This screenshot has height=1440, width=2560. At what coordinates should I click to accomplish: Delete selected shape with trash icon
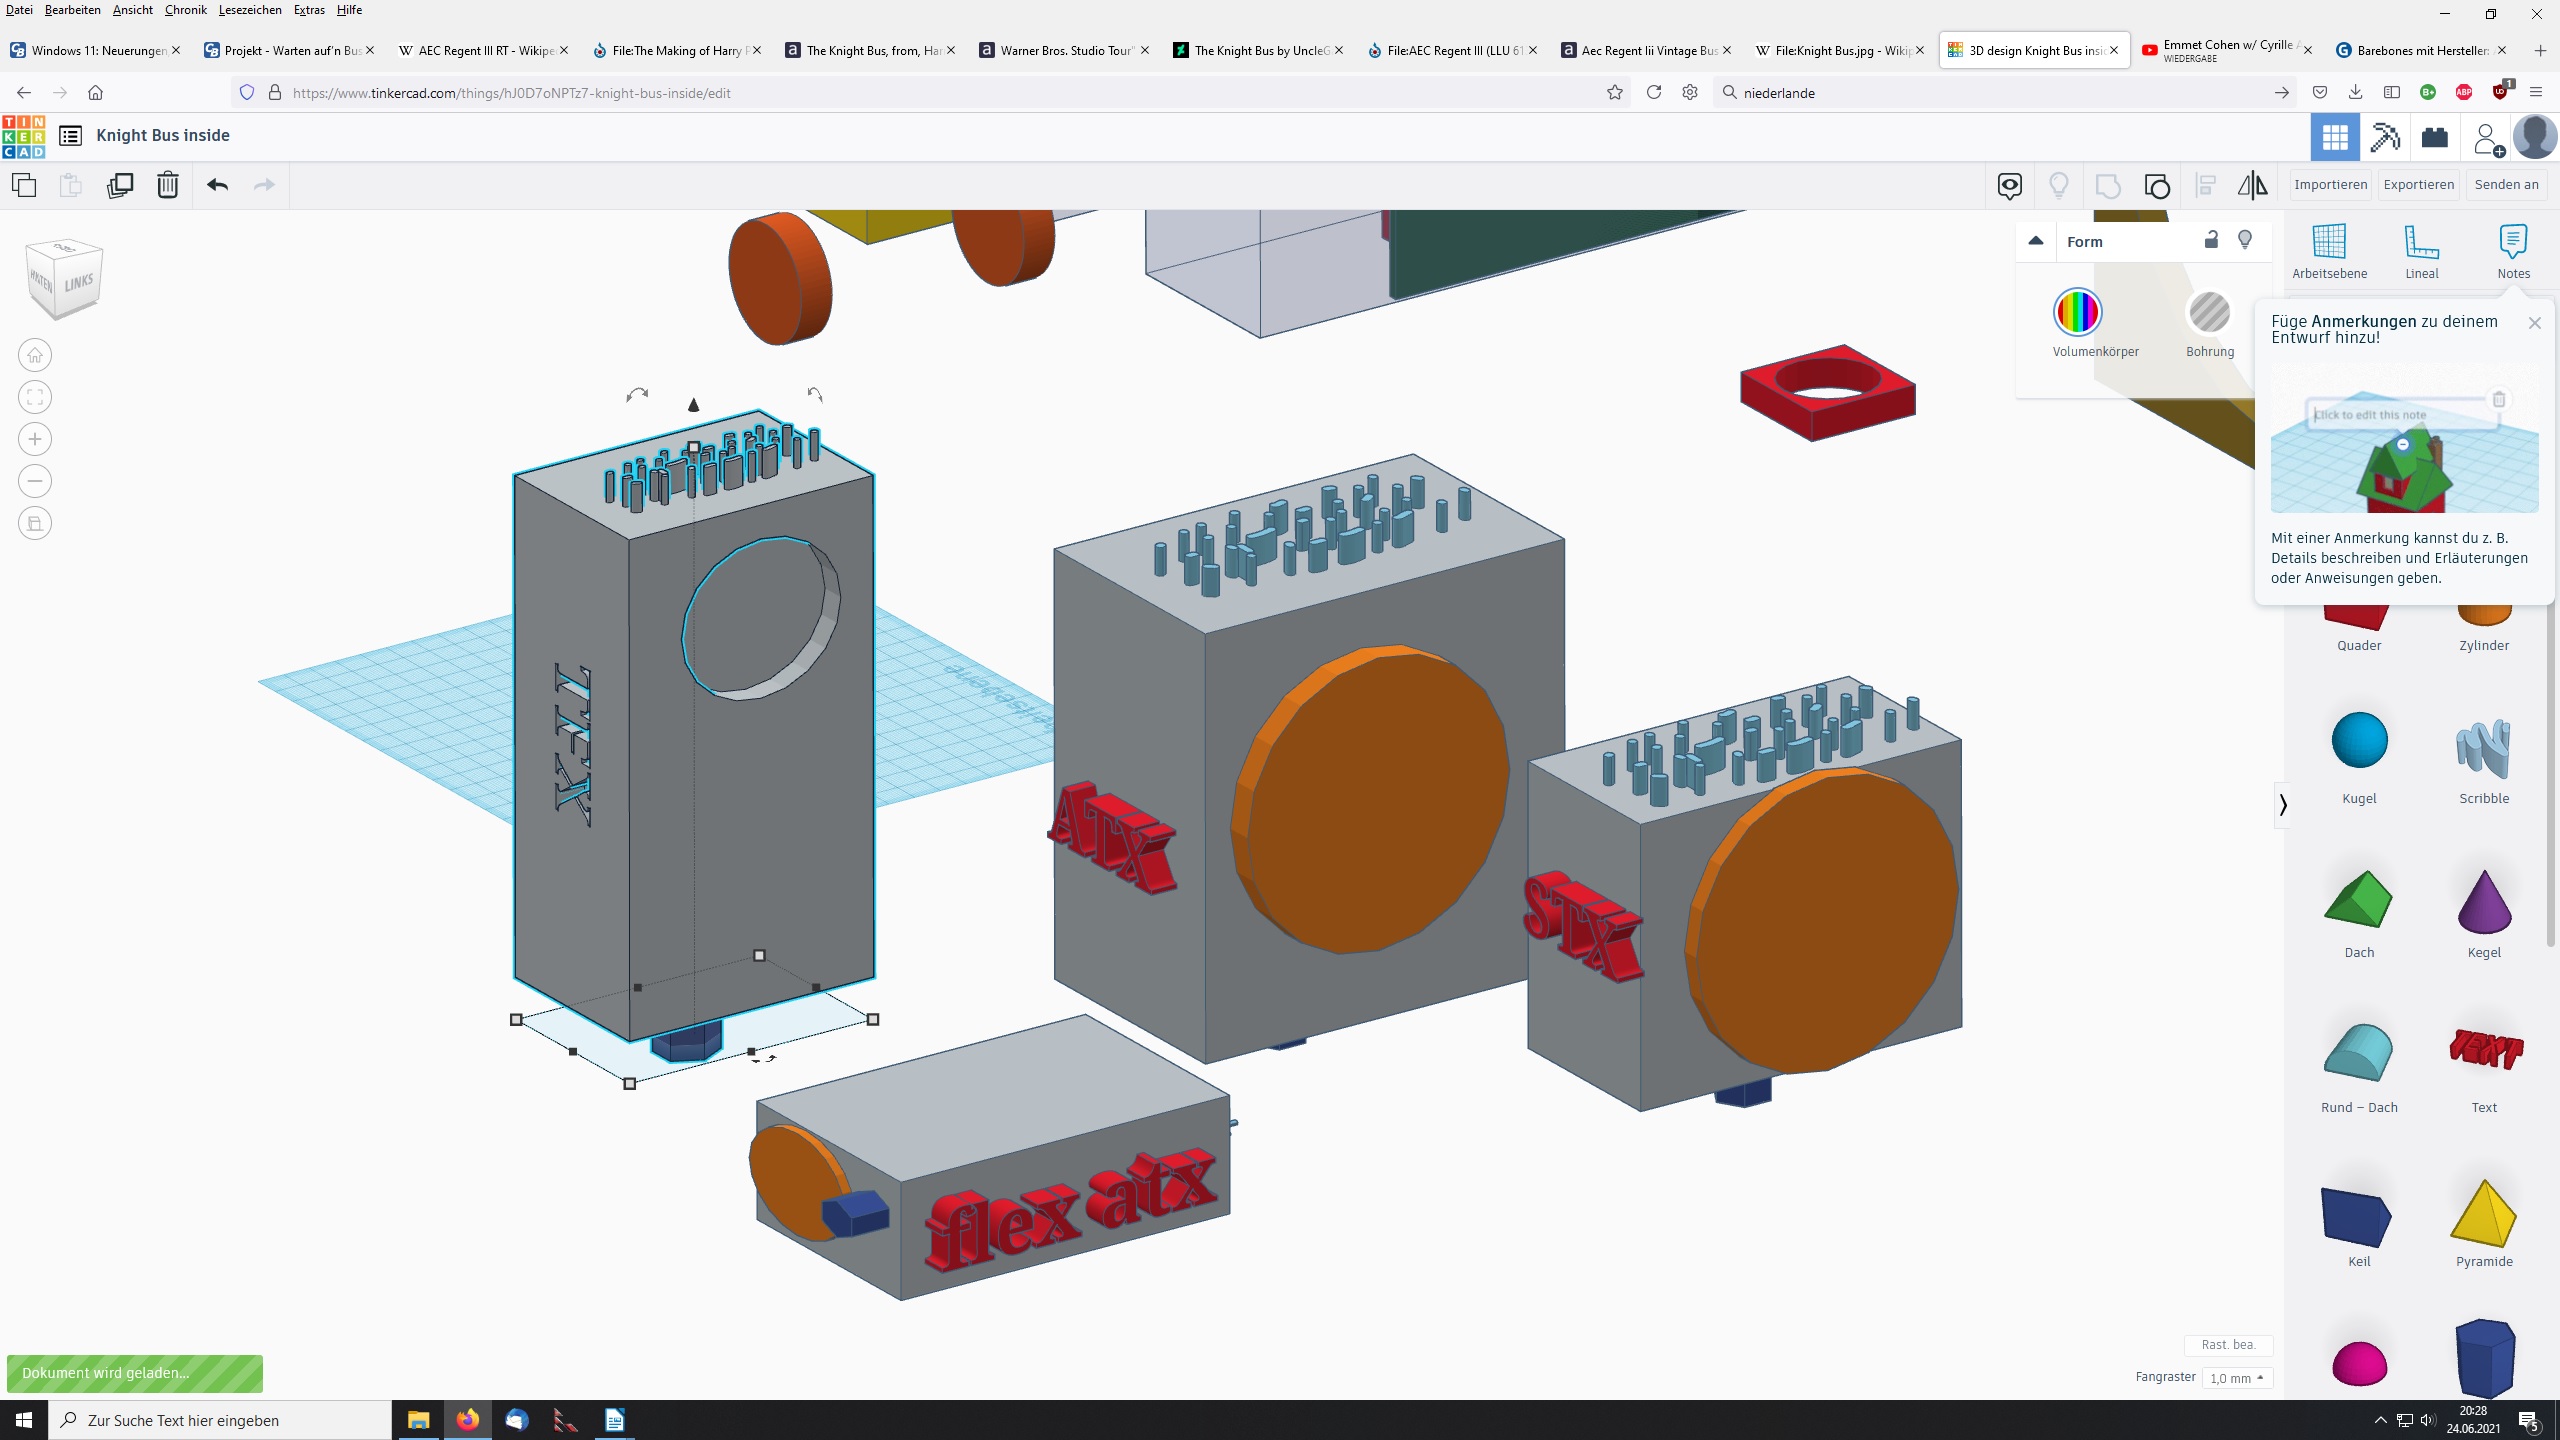[168, 185]
